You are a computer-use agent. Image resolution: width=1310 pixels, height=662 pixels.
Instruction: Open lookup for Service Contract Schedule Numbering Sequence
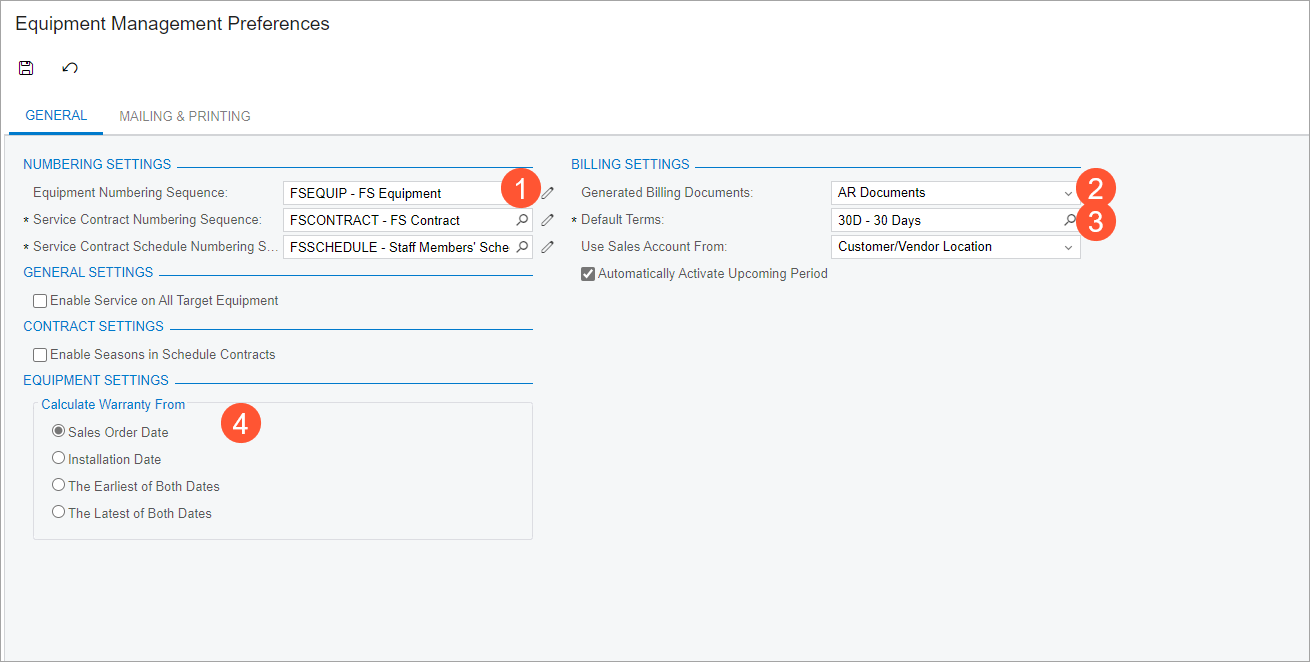(x=522, y=247)
